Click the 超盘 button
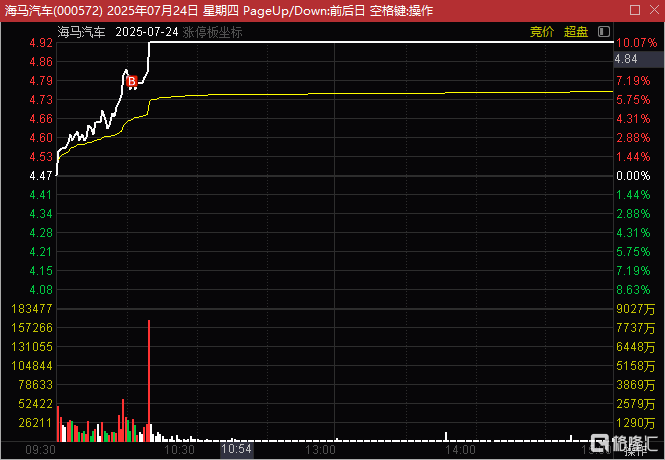The image size is (665, 460). click(576, 32)
